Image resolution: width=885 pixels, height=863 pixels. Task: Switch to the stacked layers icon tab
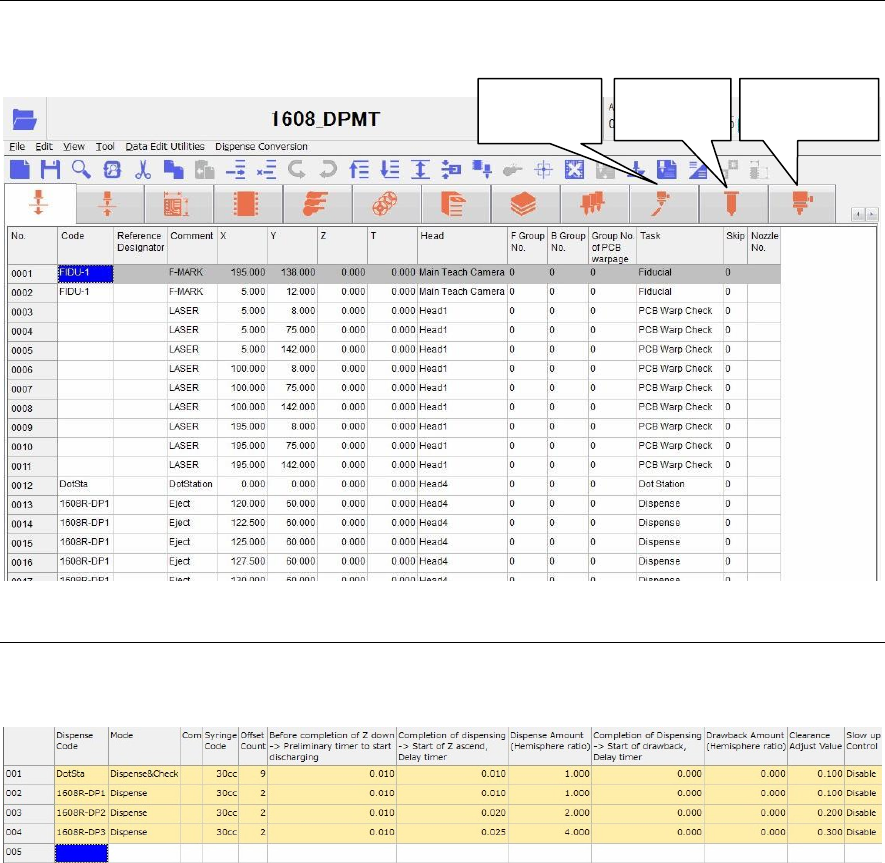(x=525, y=203)
